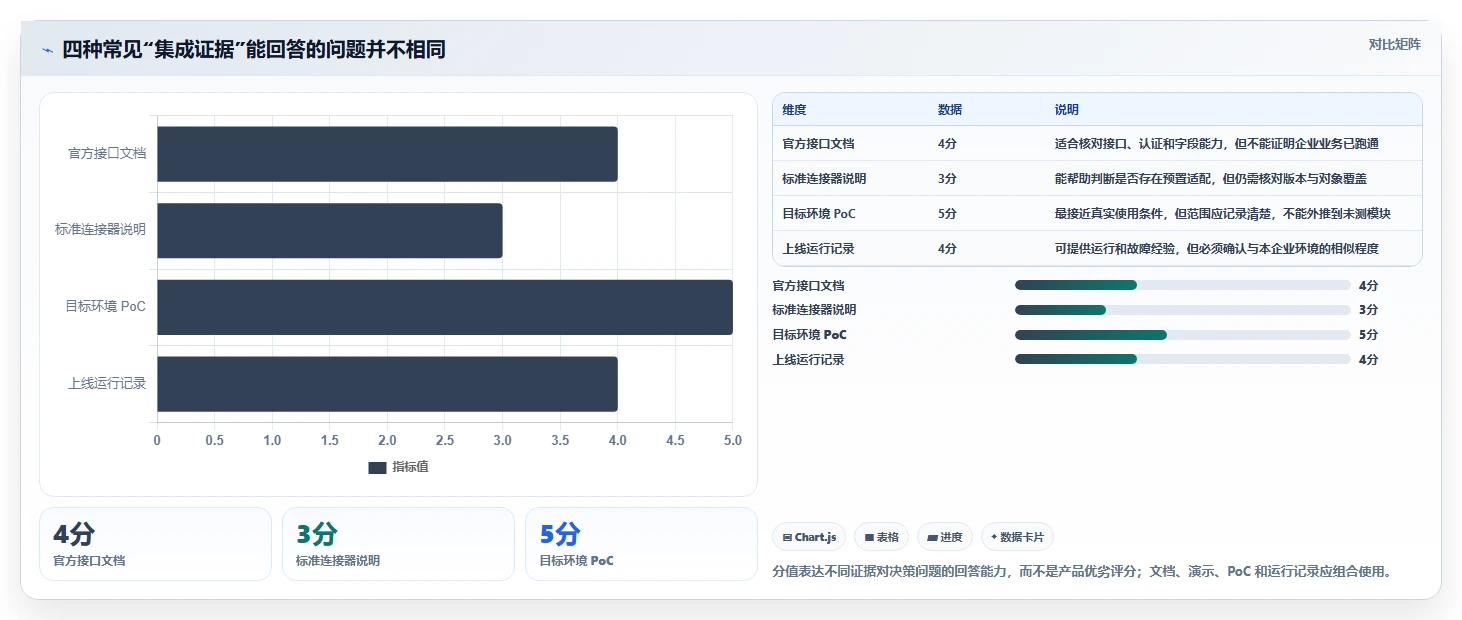The width and height of the screenshot is (1462, 620).
Task: Click the 指标值 legend label
Action: [x=410, y=467]
